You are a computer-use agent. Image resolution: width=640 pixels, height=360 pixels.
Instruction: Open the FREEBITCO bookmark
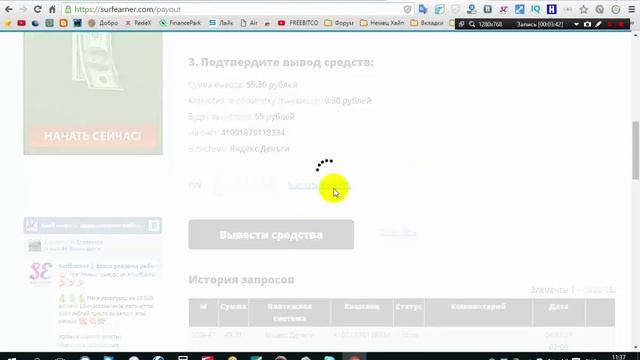tap(298, 23)
